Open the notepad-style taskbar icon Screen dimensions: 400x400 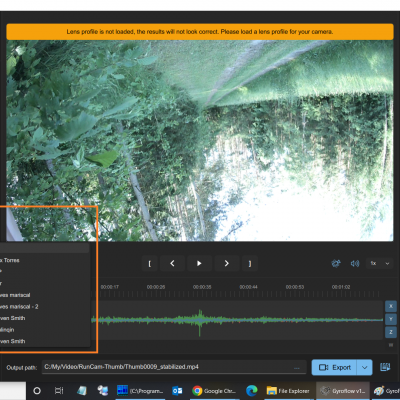coord(81,391)
